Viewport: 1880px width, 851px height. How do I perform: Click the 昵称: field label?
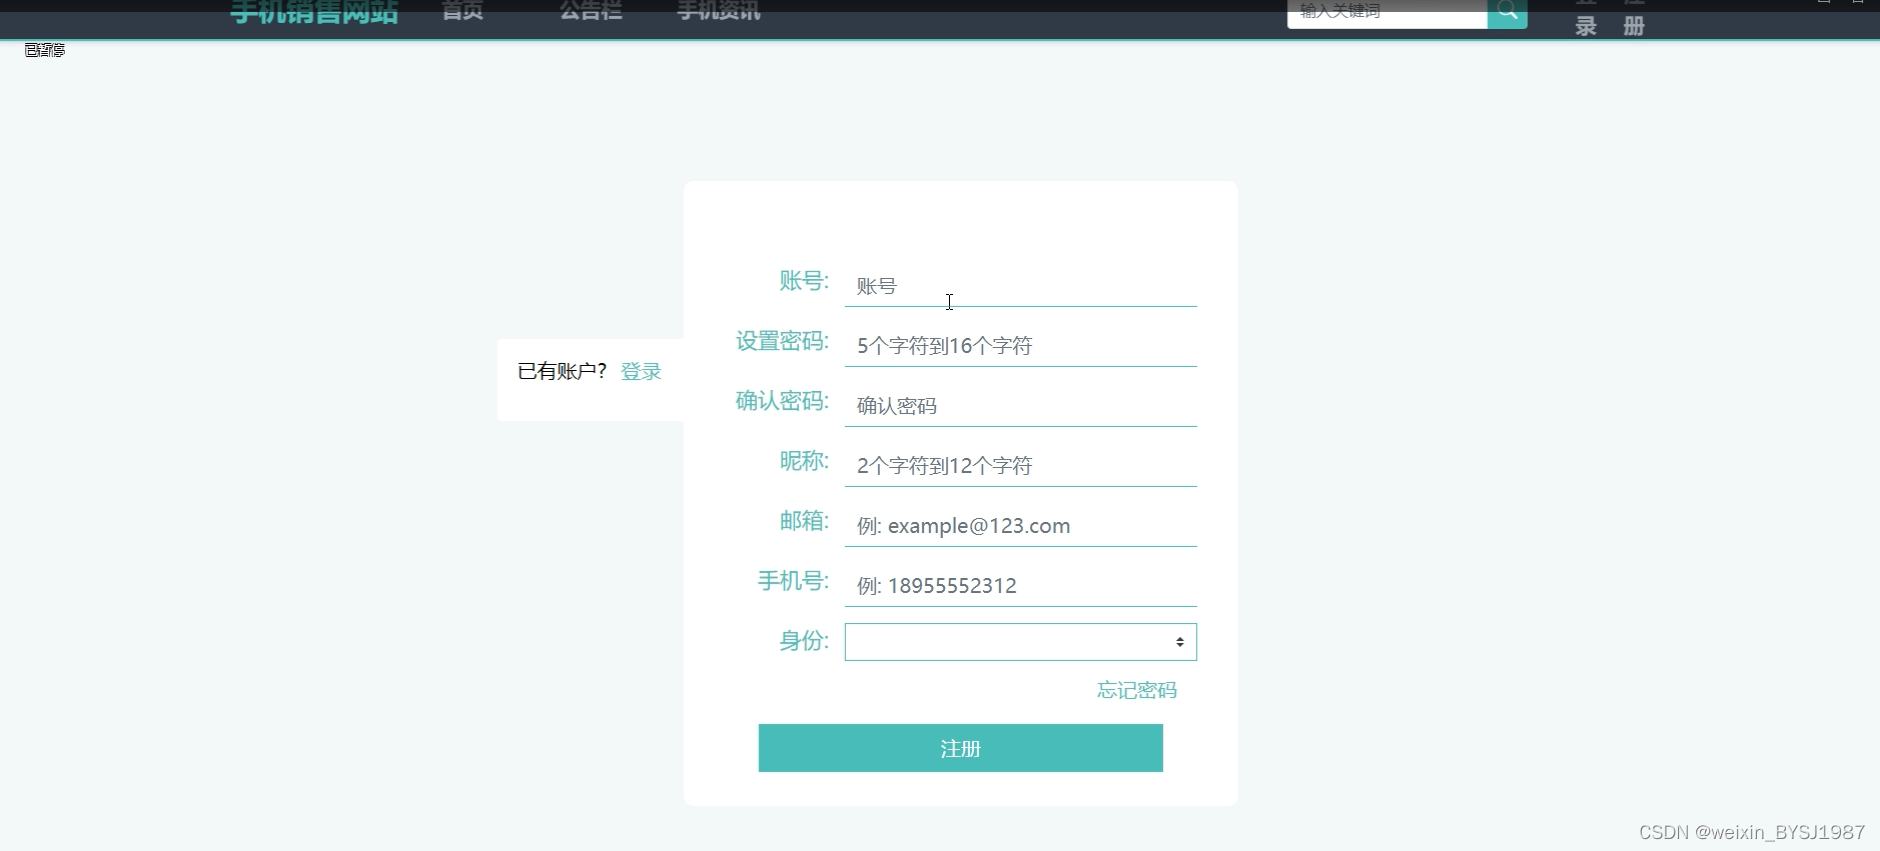coord(804,461)
